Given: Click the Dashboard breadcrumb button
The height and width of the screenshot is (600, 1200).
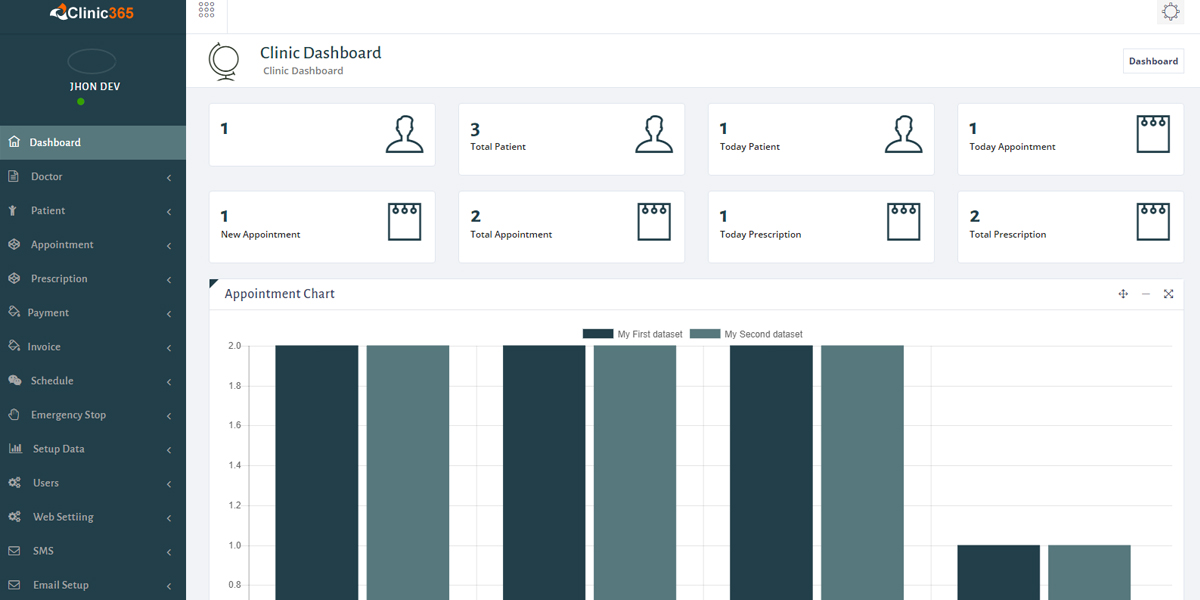Looking at the screenshot, I should (x=1153, y=61).
